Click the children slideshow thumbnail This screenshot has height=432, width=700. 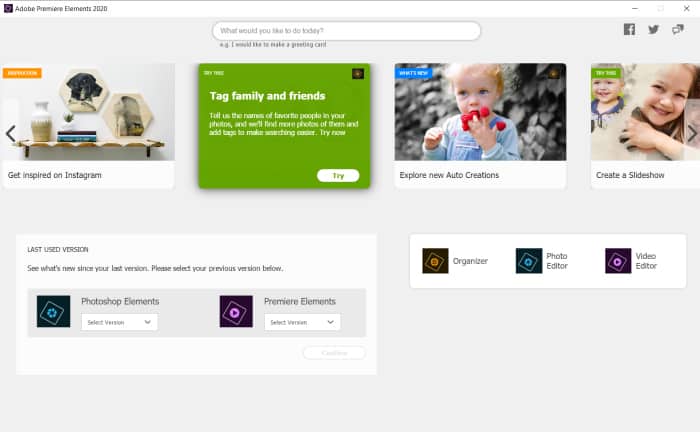coord(646,112)
